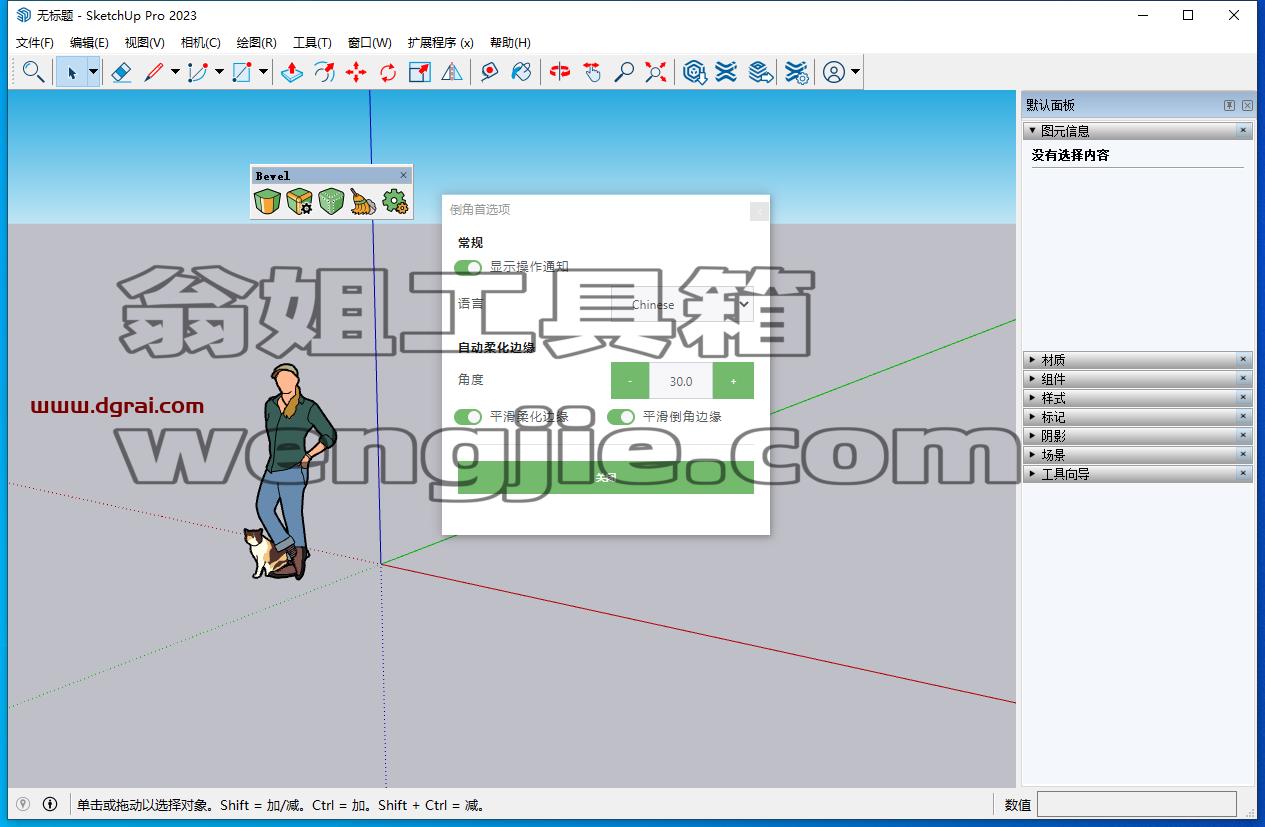Select the Paint Bucket tool
The width and height of the screenshot is (1265, 827).
point(521,72)
